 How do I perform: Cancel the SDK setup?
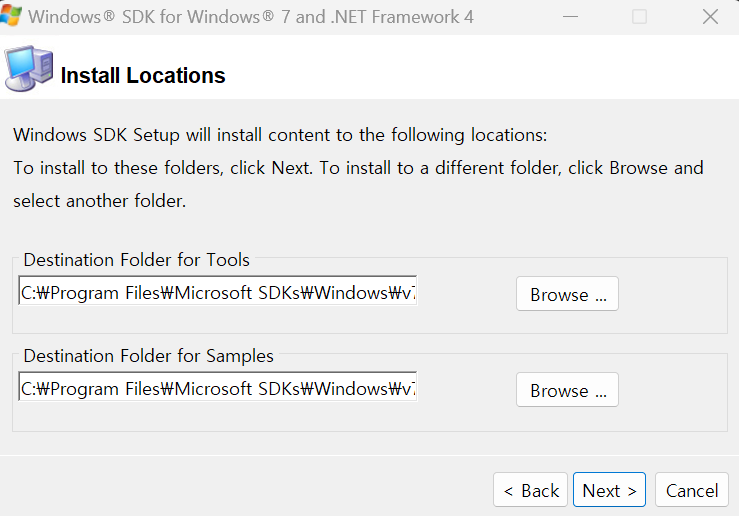pyautogui.click(x=691, y=490)
